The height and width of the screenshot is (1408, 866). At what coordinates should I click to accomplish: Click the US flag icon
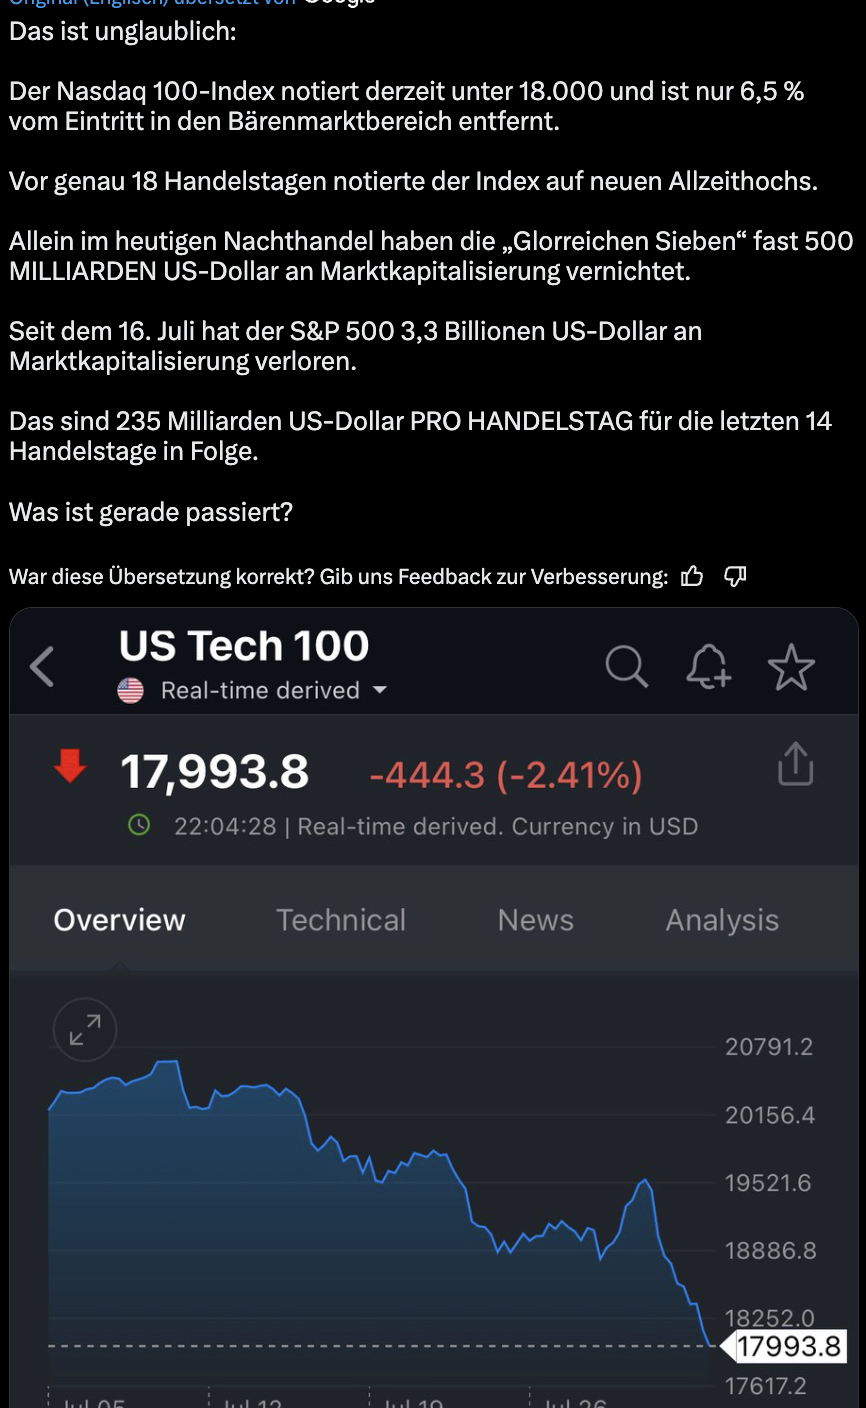[x=131, y=690]
